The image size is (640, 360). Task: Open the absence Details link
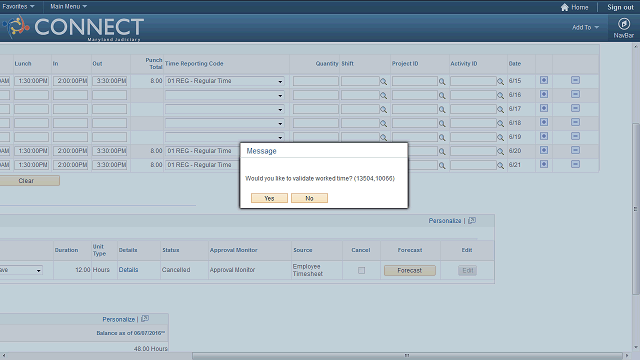click(128, 270)
